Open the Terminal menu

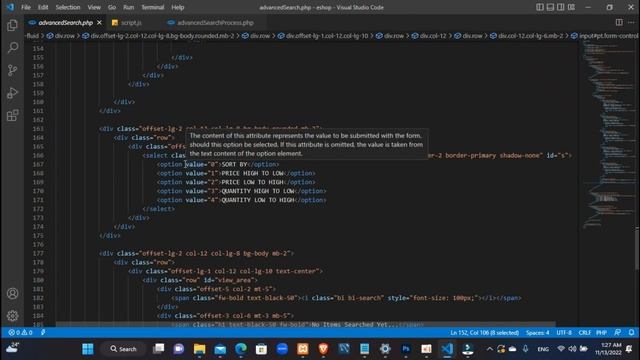[x=153, y=7]
